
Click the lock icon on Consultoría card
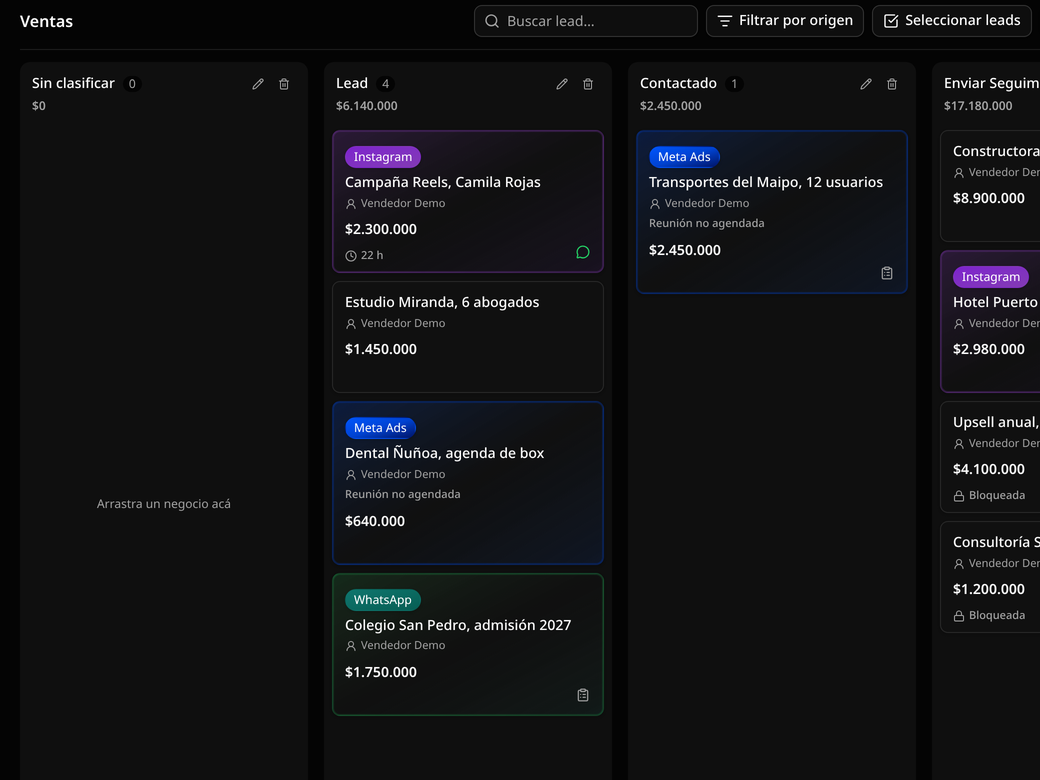958,616
